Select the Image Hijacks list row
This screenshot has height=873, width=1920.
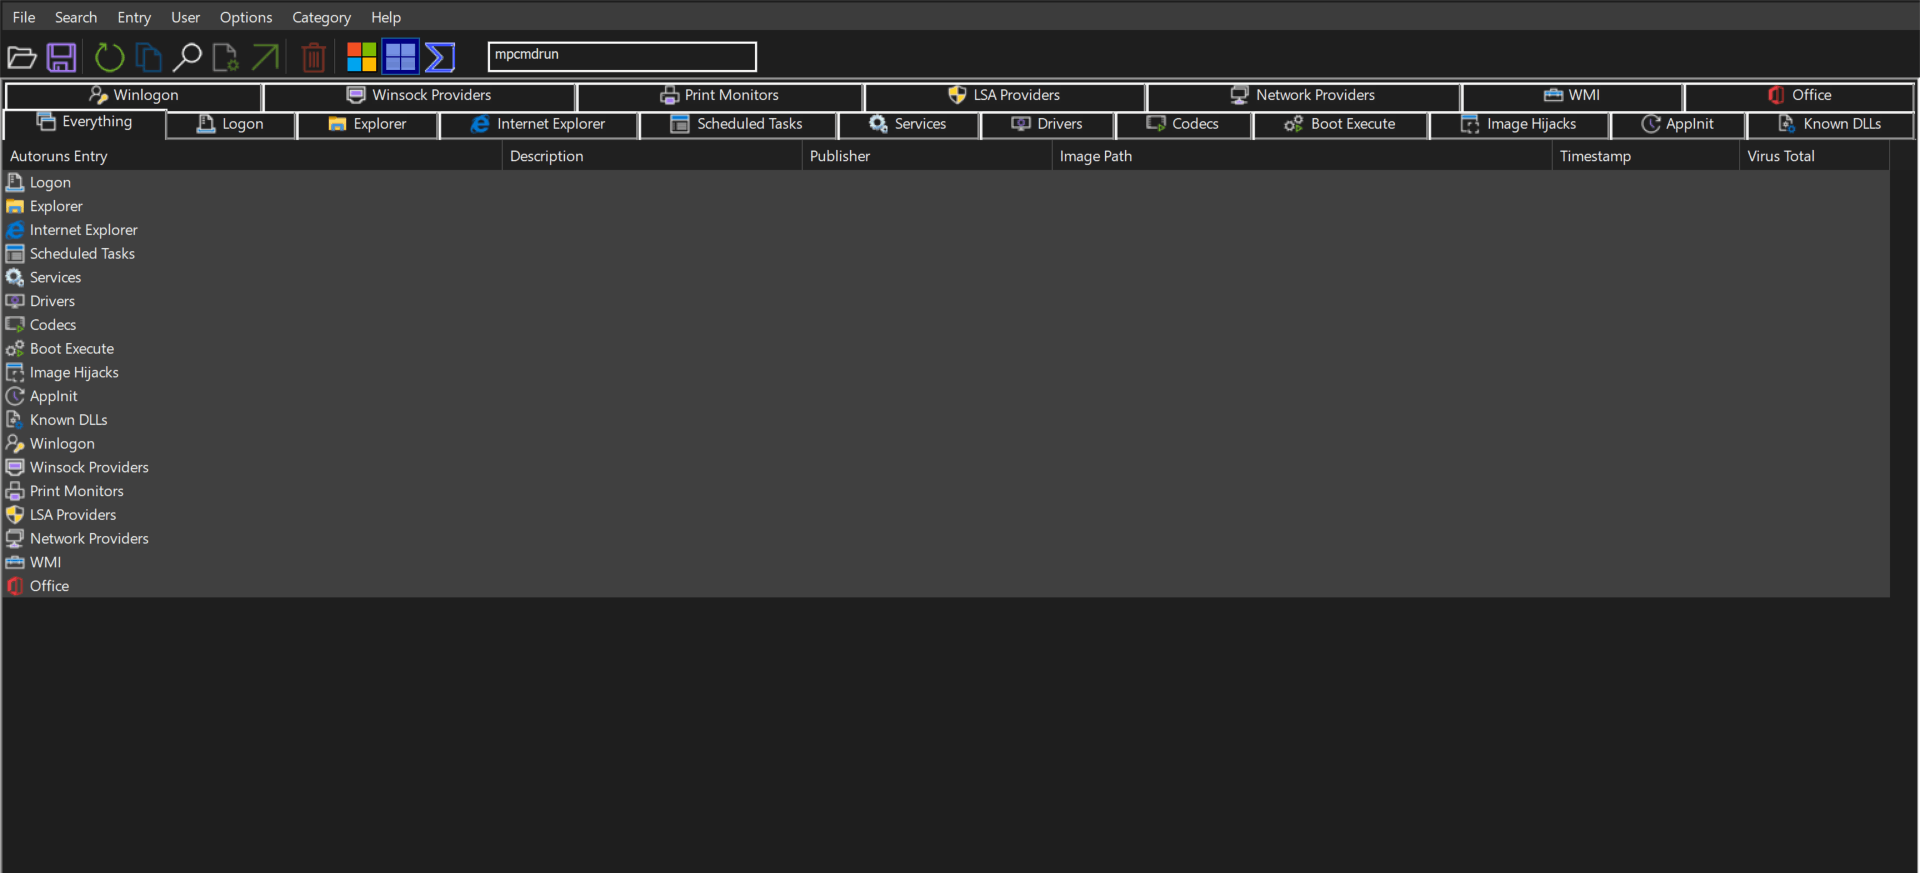(946, 372)
